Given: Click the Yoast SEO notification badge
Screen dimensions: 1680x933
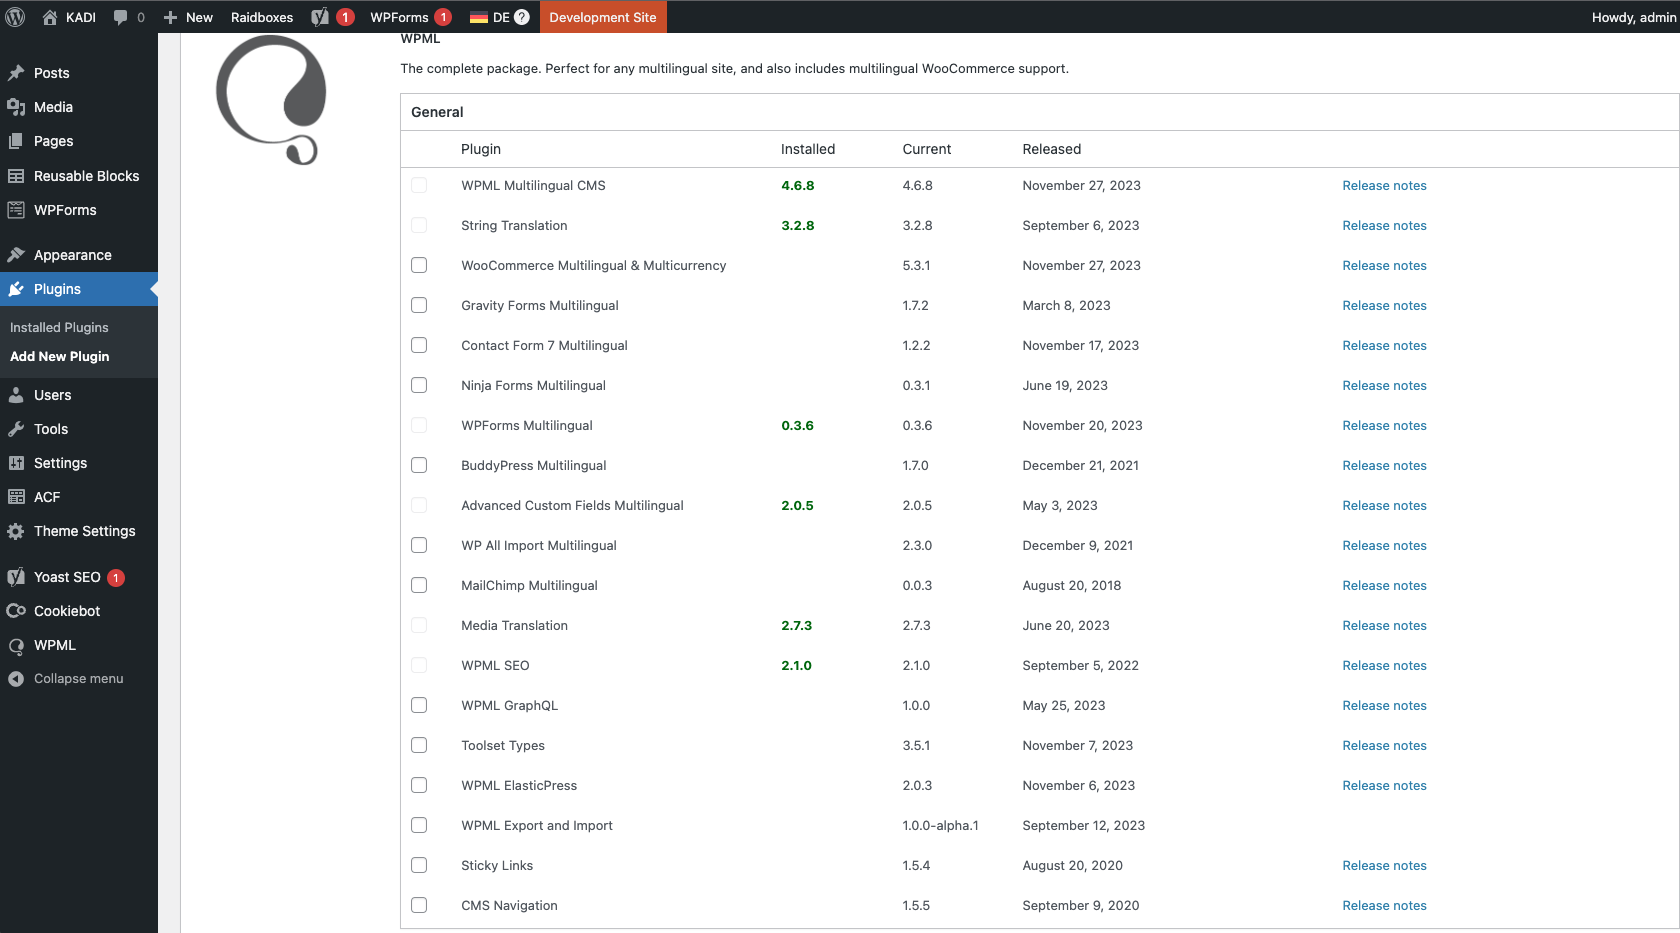Looking at the screenshot, I should [116, 578].
